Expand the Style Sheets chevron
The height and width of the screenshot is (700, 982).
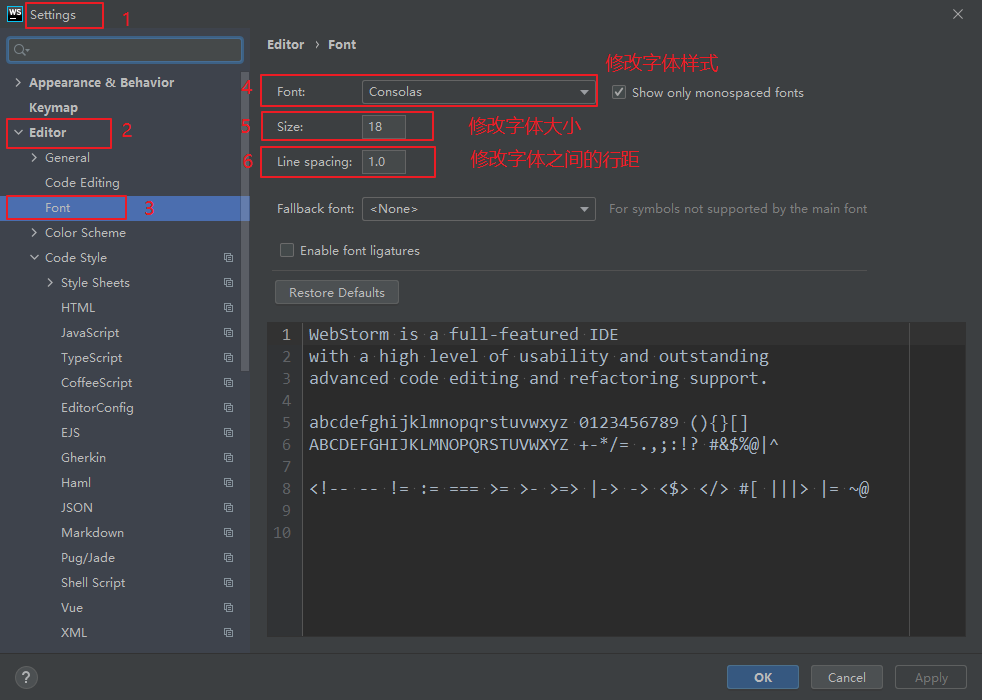[50, 282]
